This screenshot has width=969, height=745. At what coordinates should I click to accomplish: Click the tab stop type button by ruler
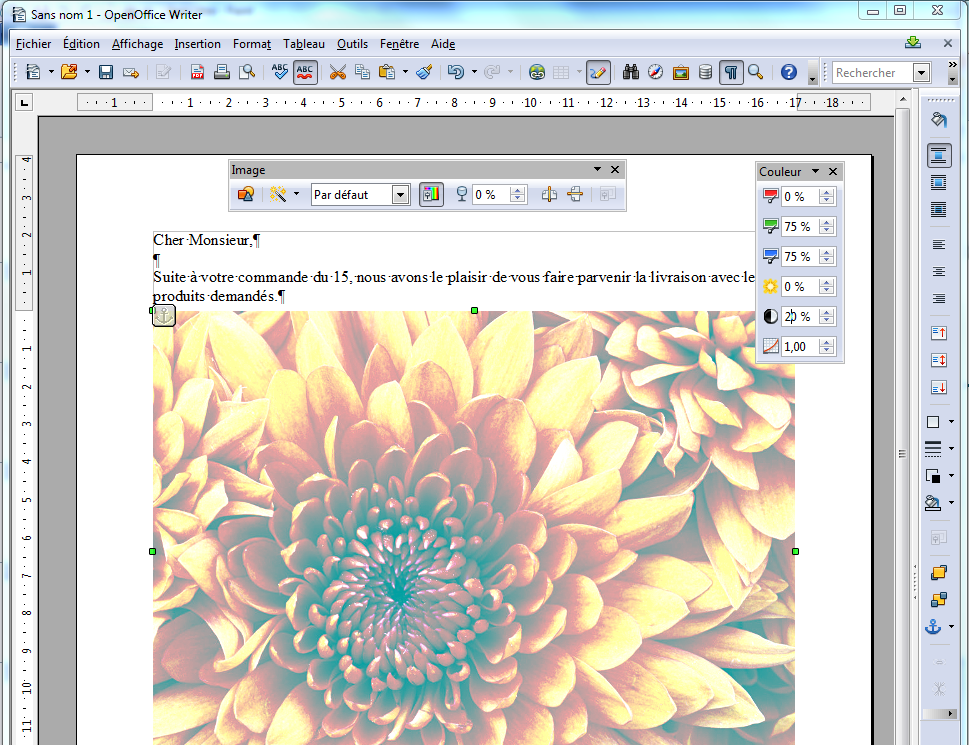pos(24,102)
